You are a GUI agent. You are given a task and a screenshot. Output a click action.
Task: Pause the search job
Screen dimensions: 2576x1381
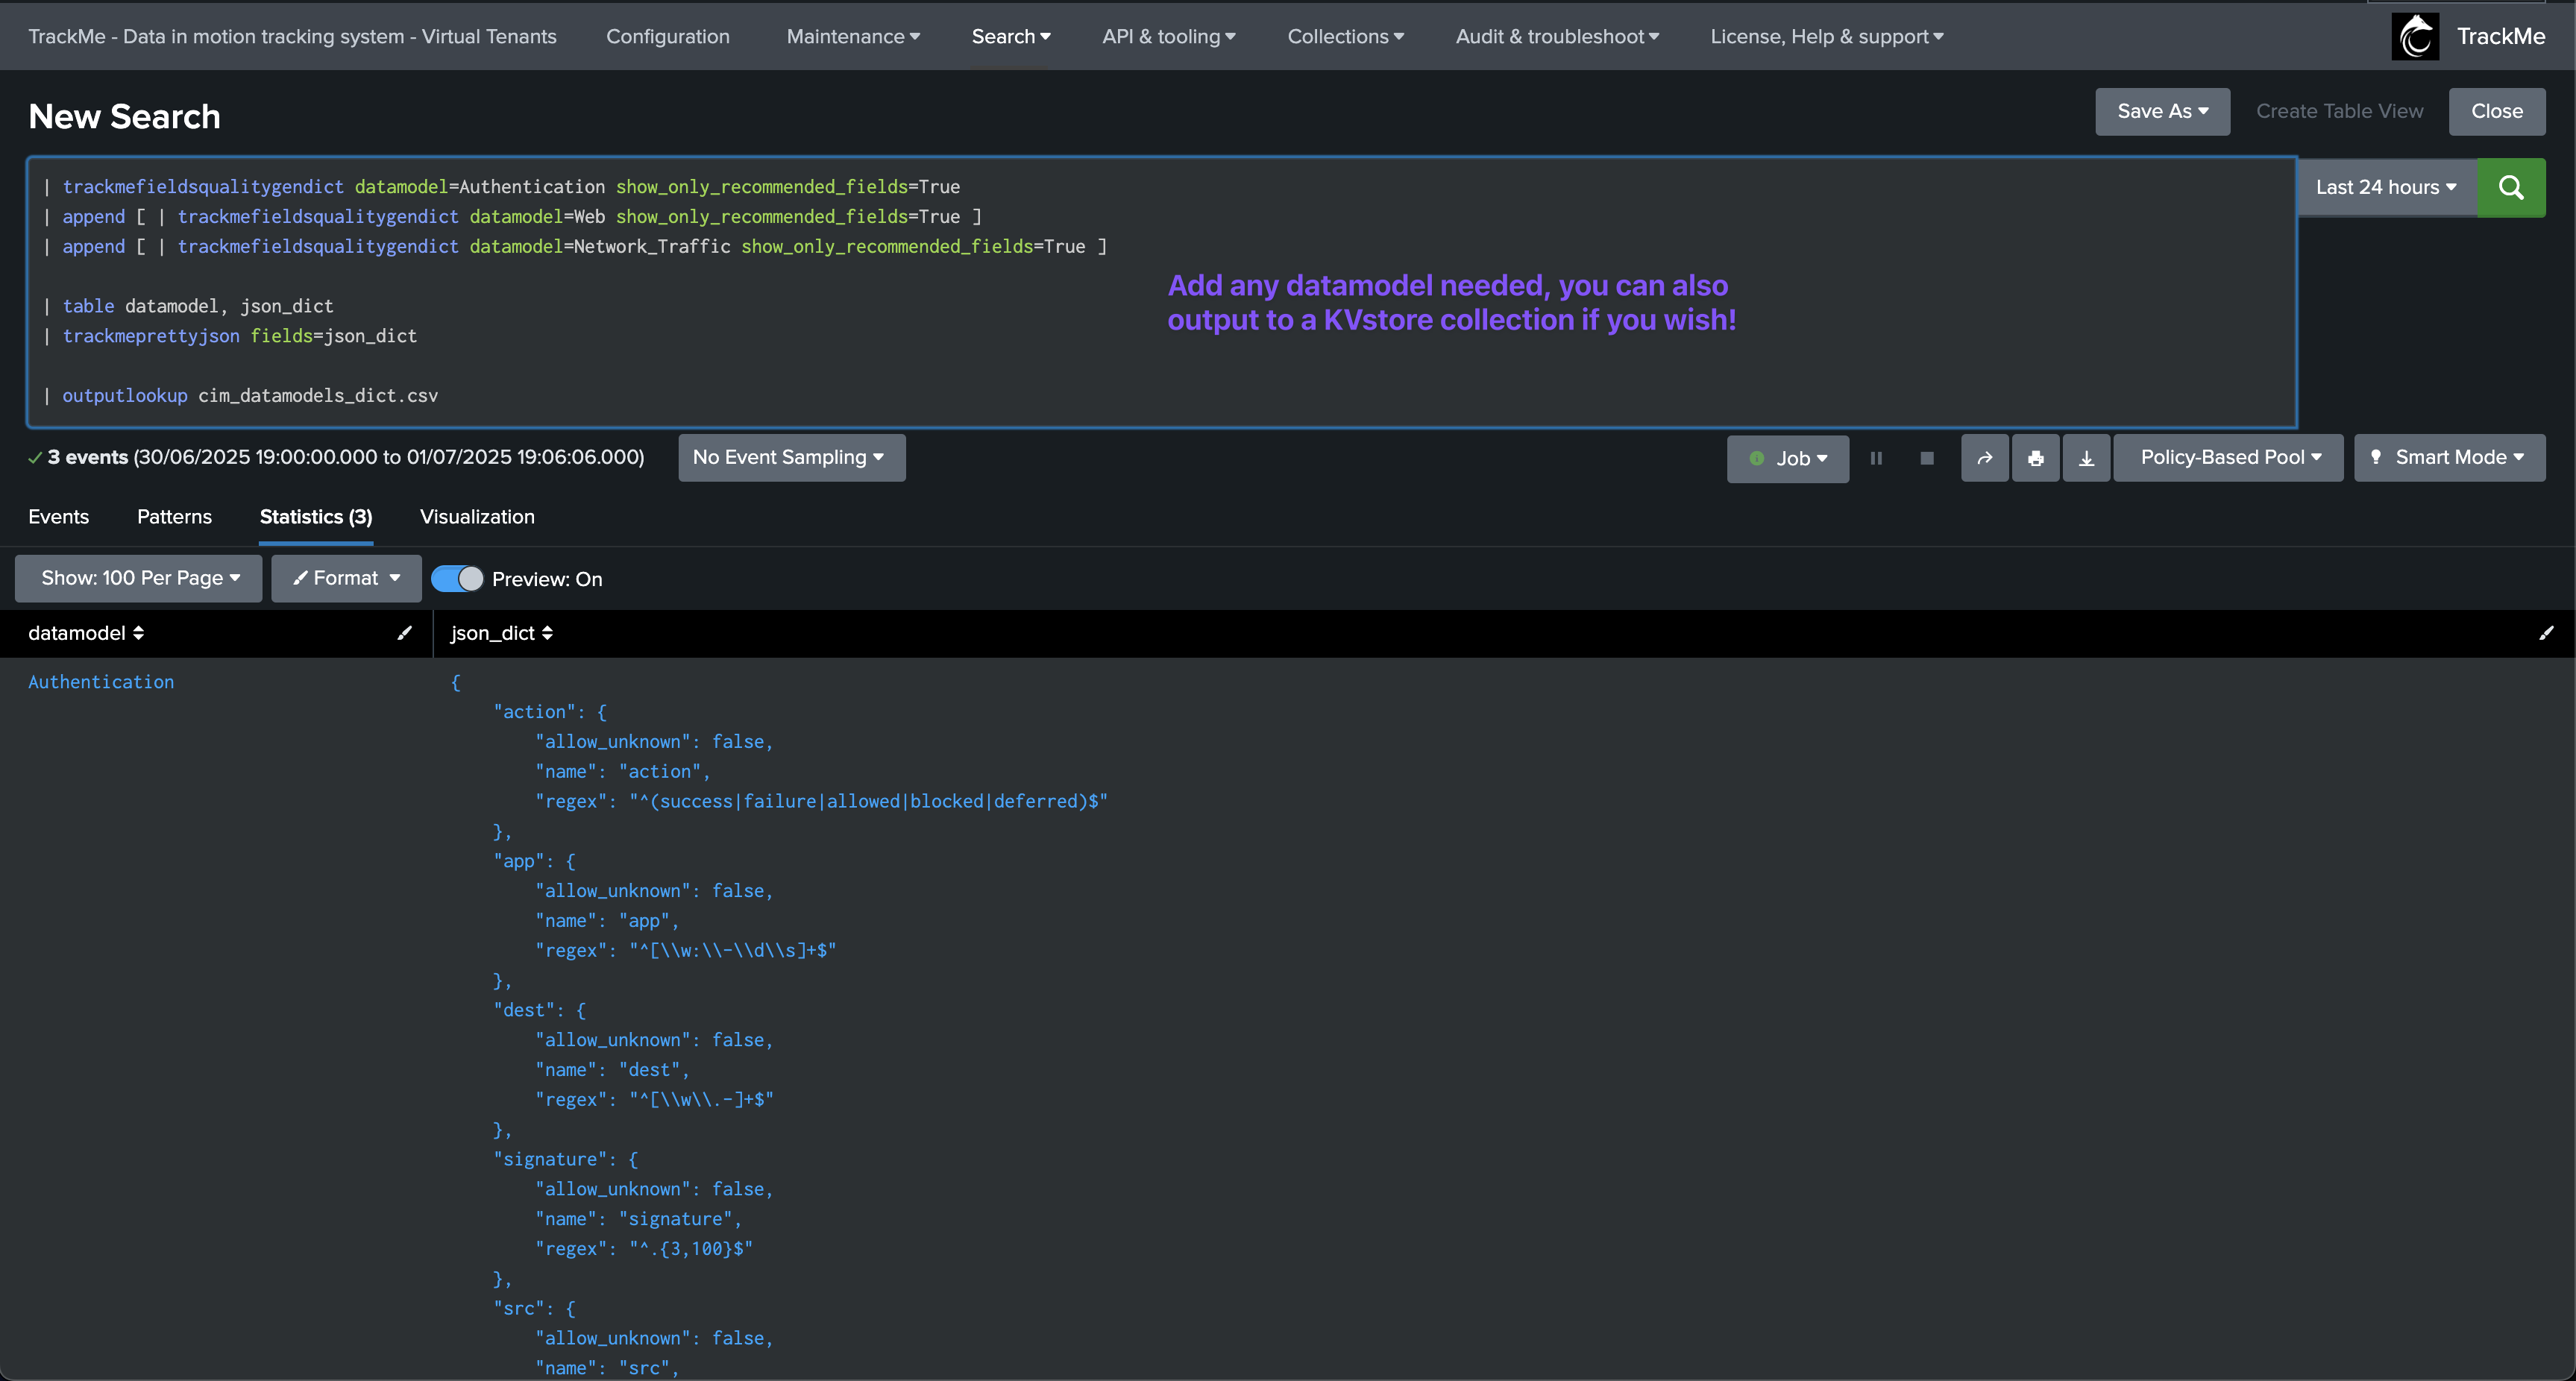pos(1876,458)
